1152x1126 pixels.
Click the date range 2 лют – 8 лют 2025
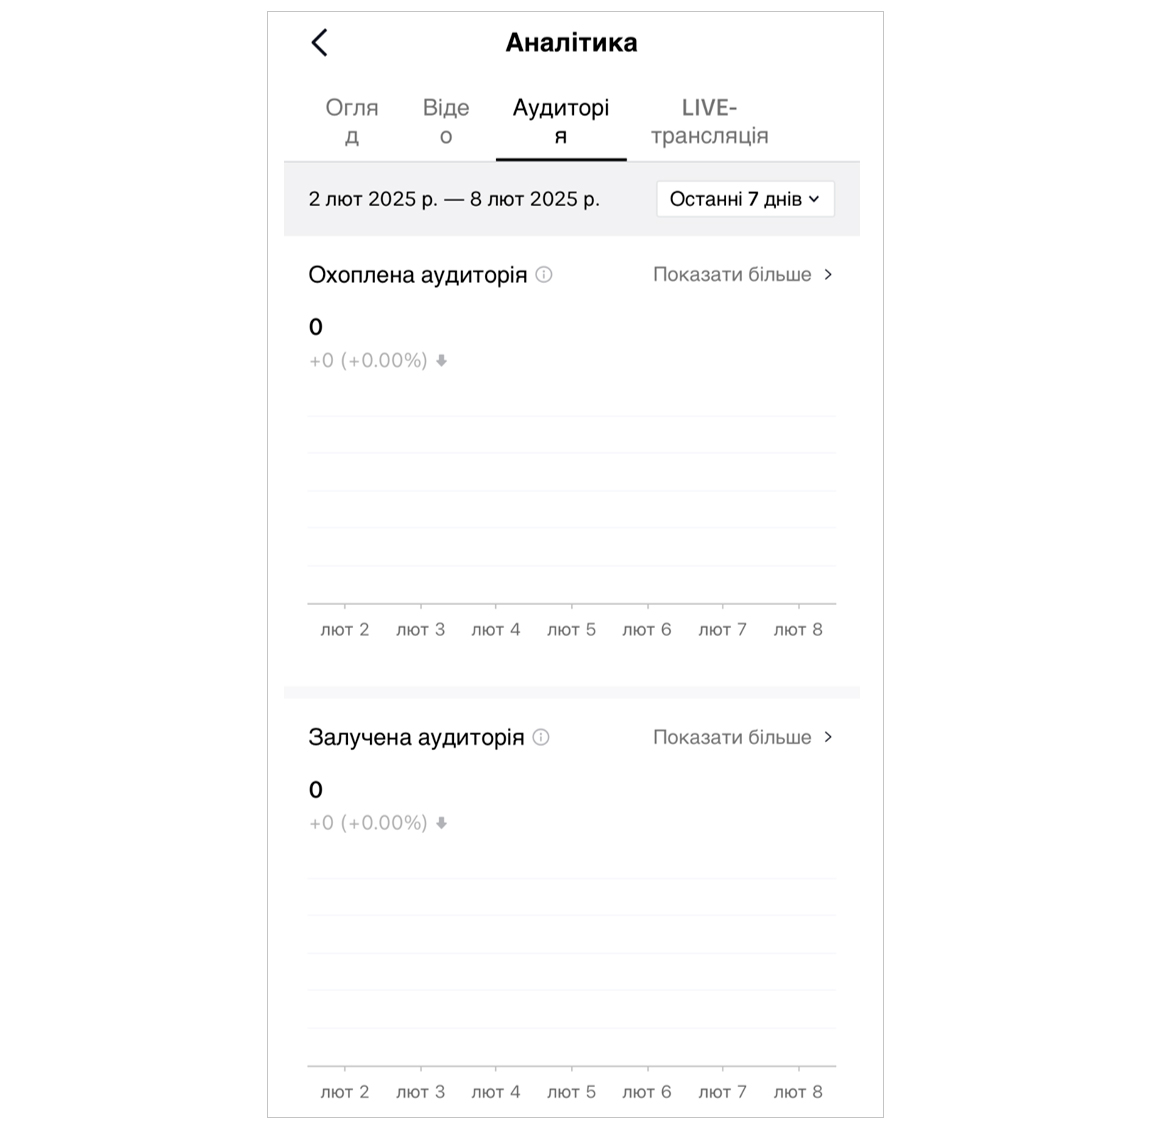point(454,199)
